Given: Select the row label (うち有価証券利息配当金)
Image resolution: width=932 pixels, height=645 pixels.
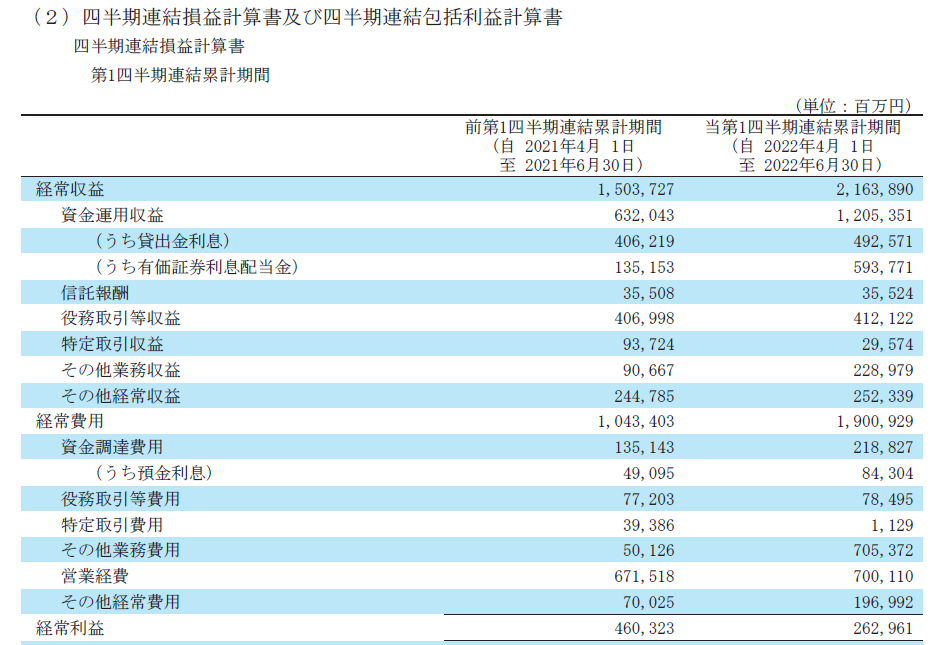Looking at the screenshot, I should tap(197, 267).
